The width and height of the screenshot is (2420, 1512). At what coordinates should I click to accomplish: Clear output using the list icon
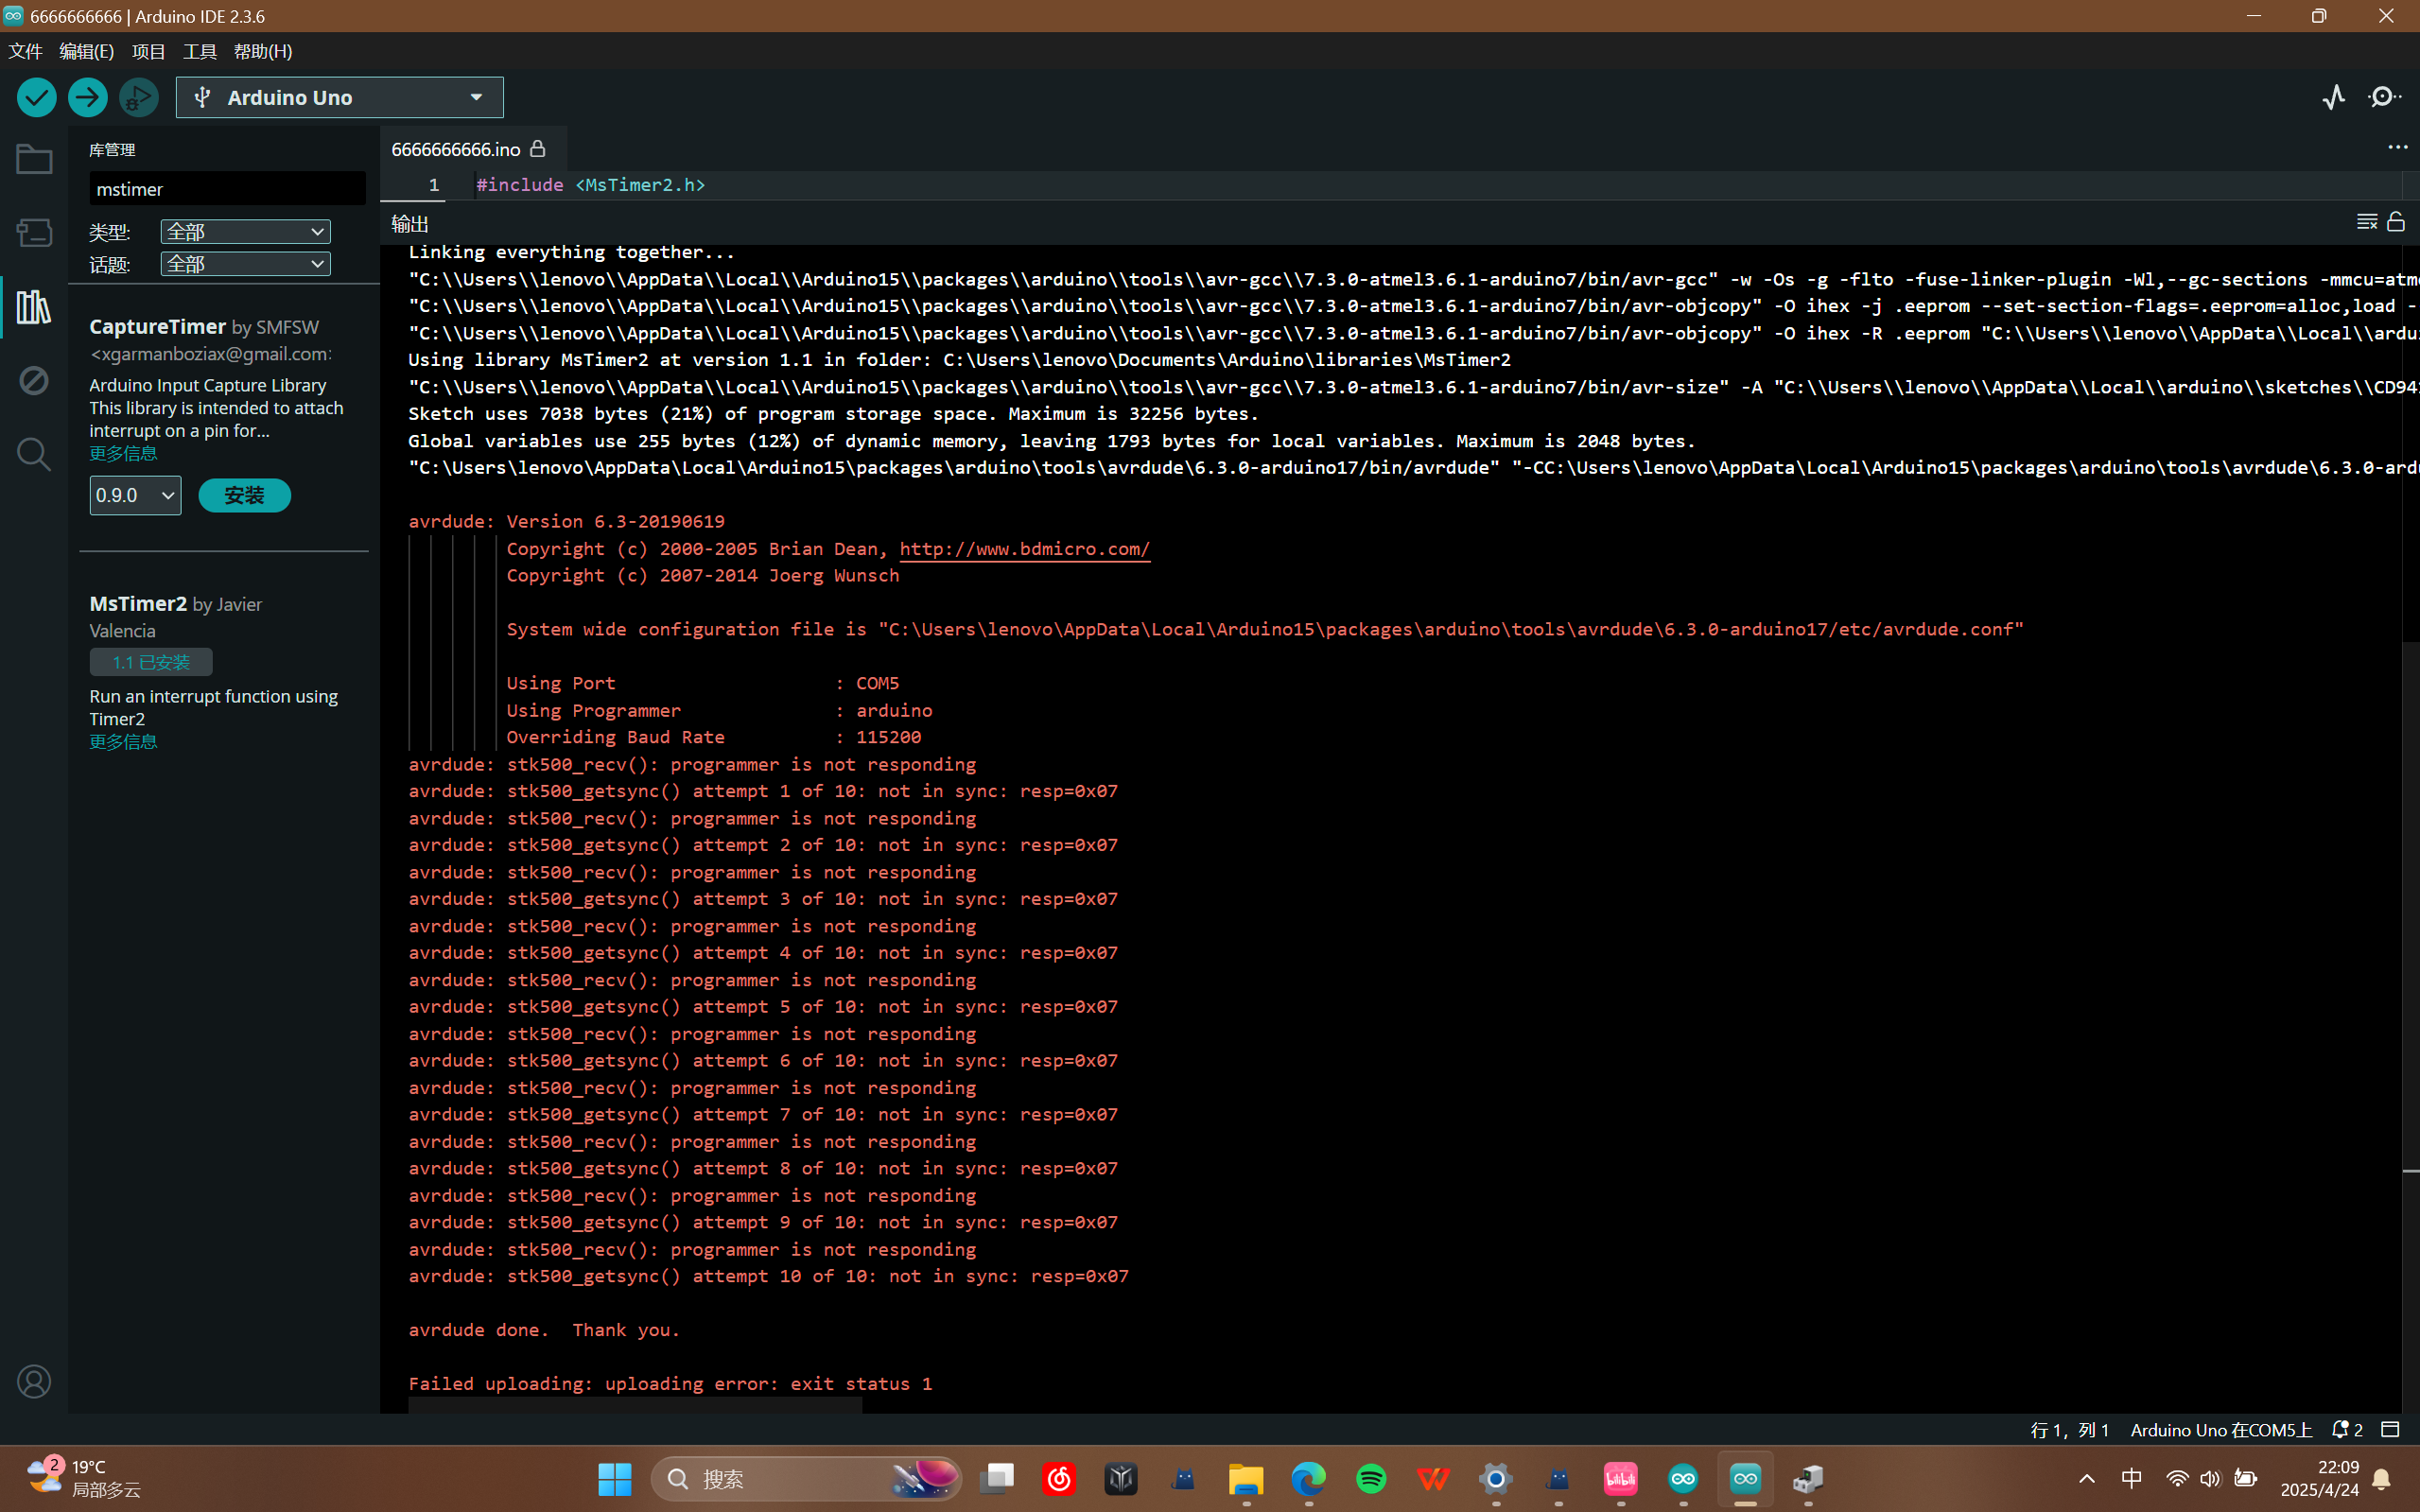tap(2366, 222)
